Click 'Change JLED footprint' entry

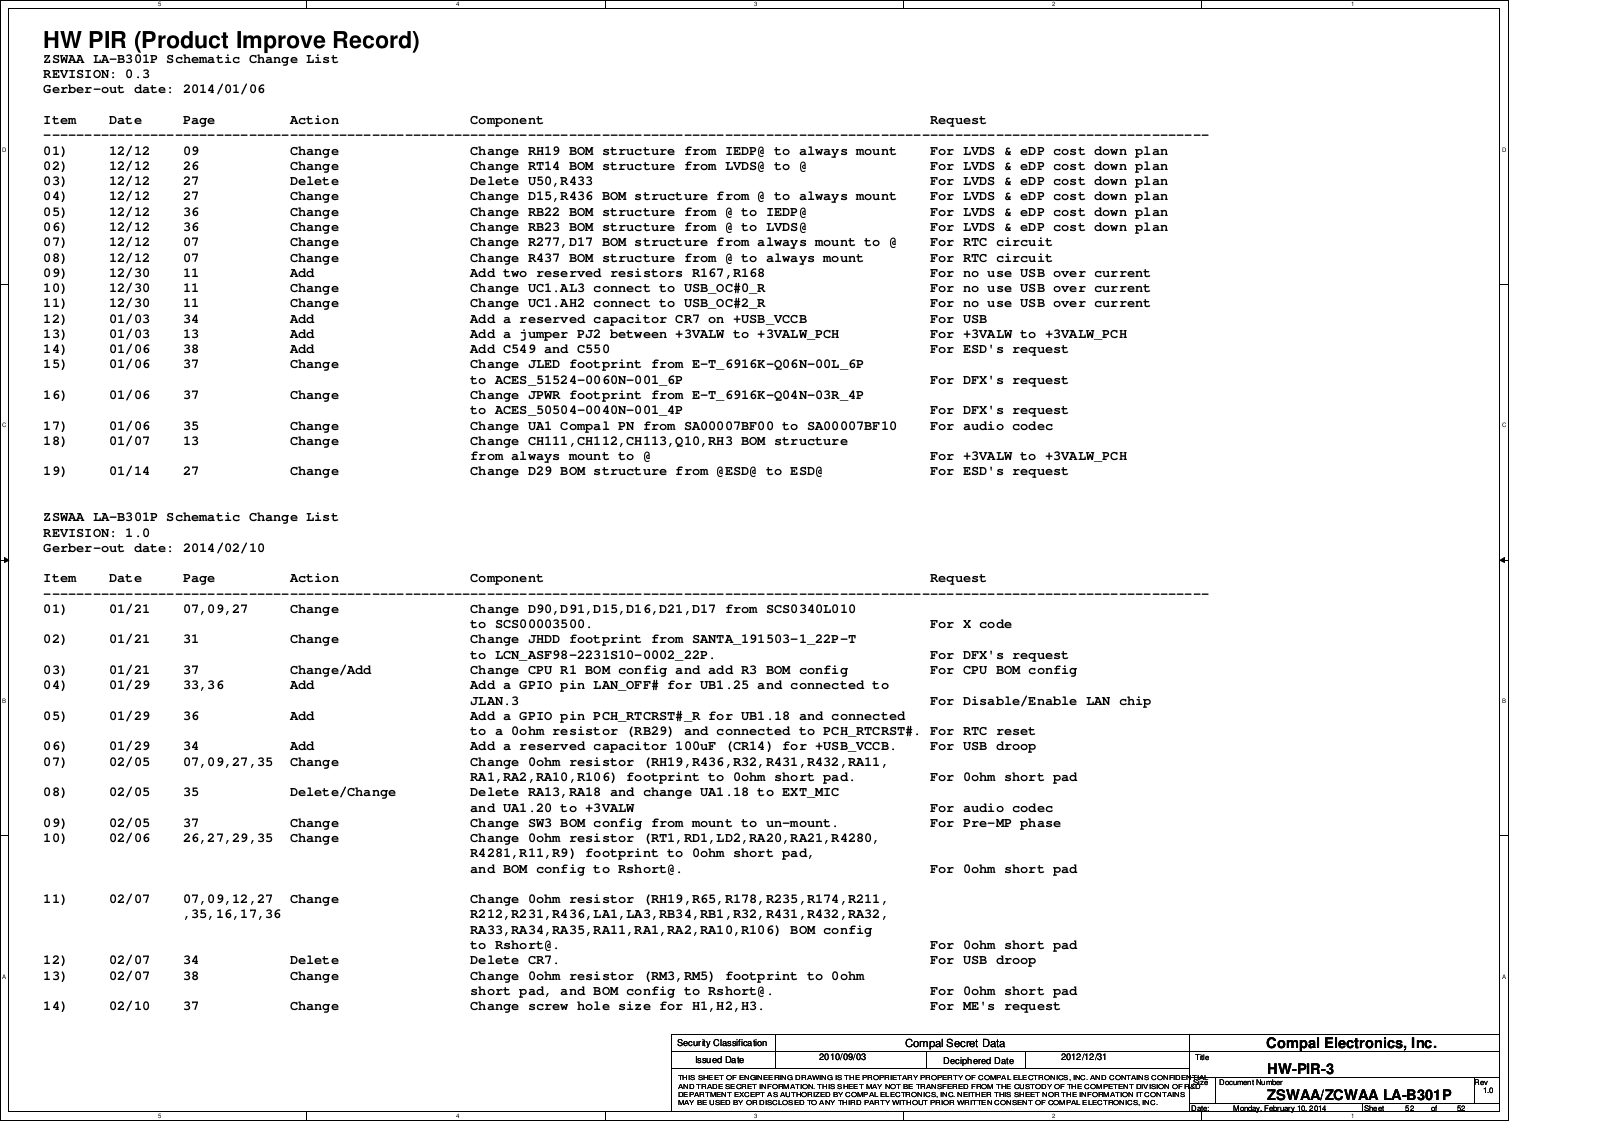[x=666, y=364]
